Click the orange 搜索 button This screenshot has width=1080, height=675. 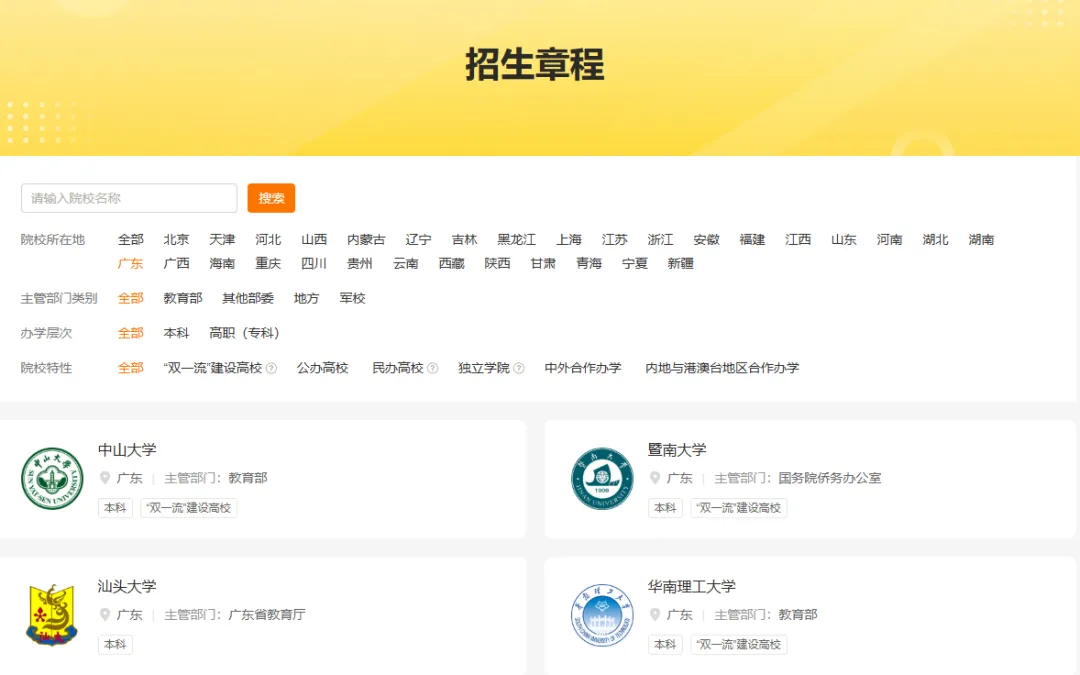coord(271,198)
